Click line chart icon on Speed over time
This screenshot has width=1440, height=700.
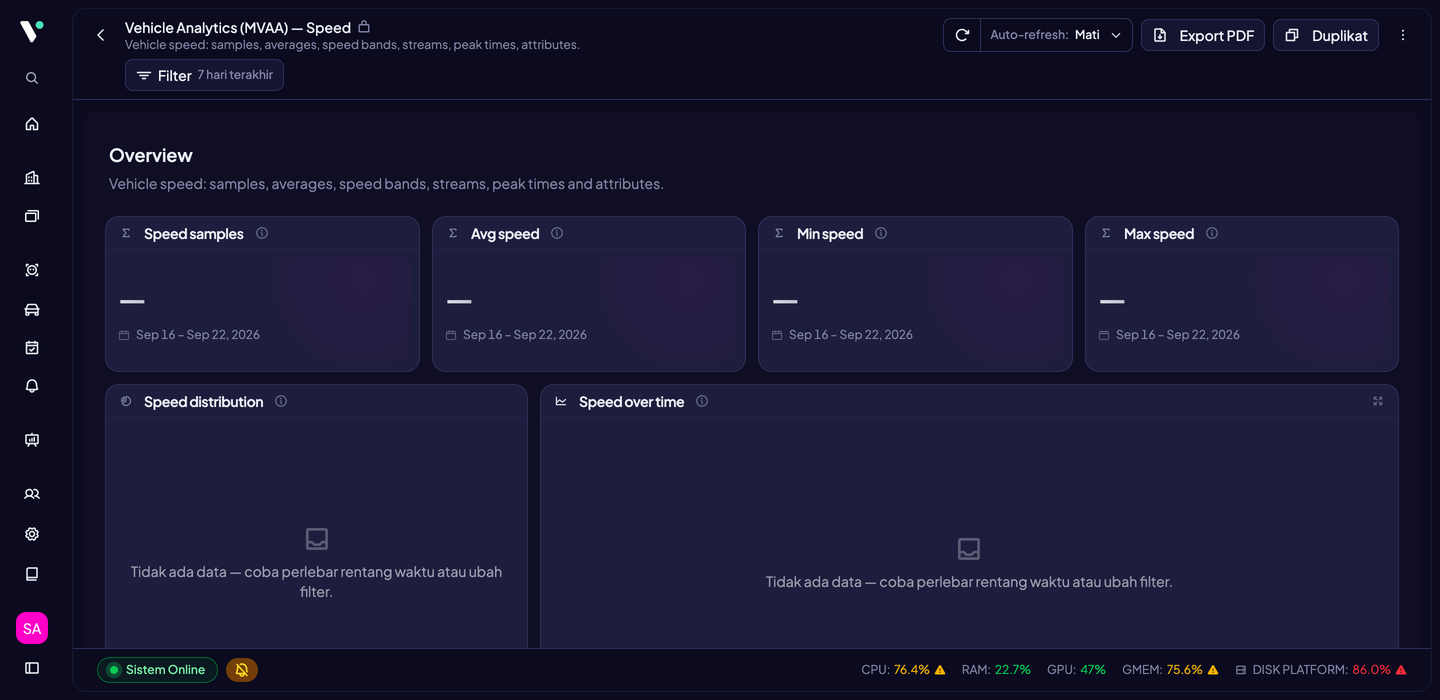coord(561,401)
